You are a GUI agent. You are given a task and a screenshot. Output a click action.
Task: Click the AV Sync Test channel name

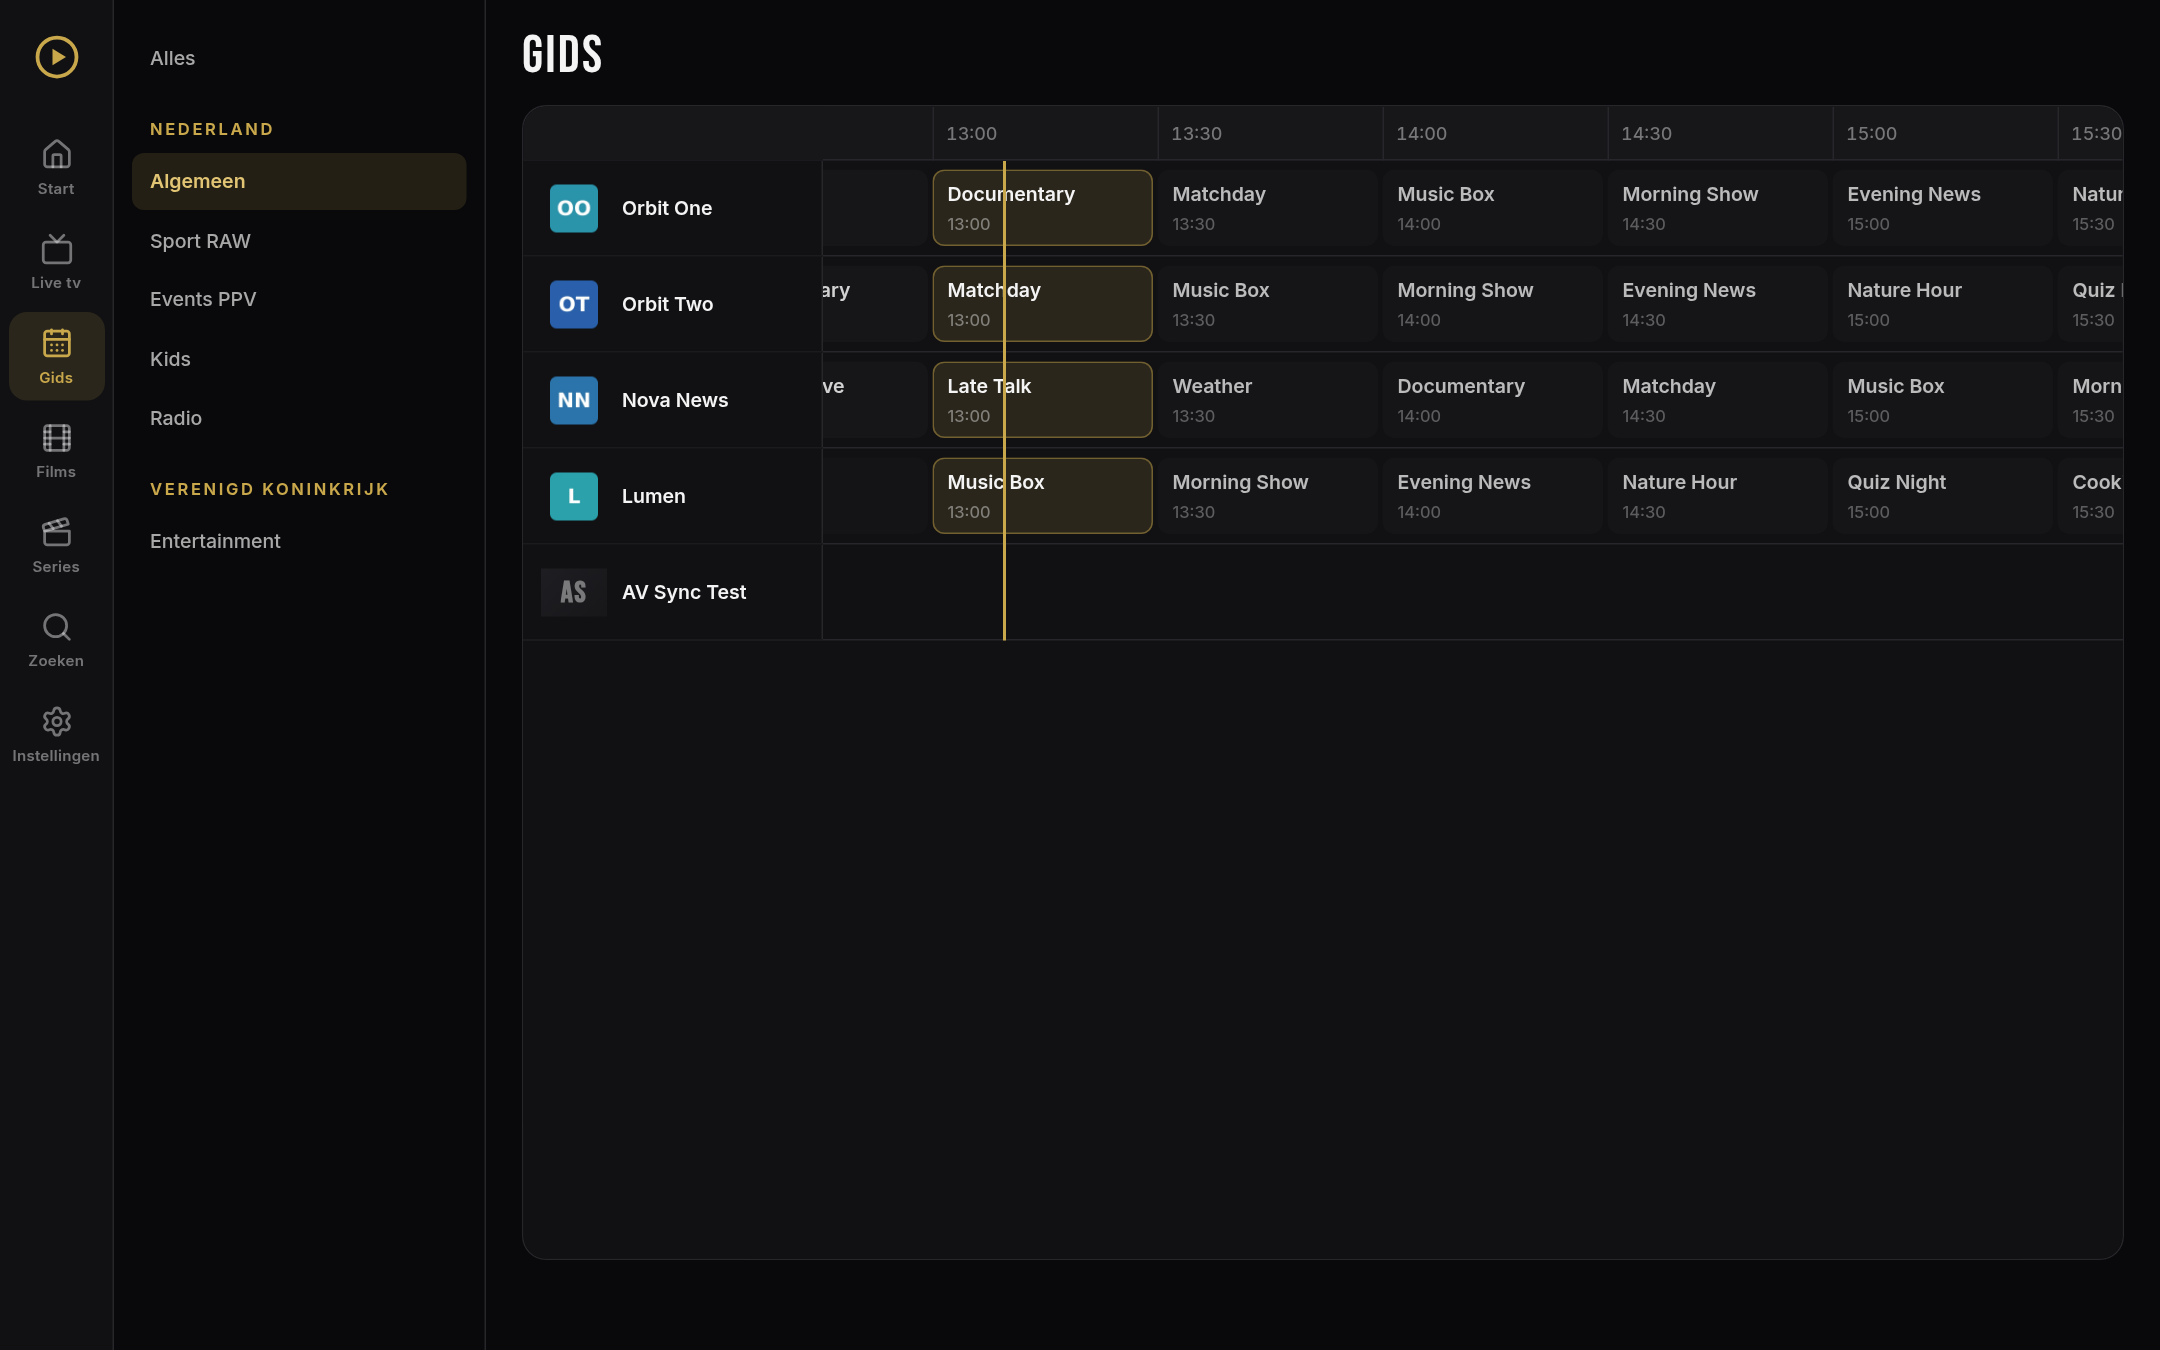coord(684,592)
